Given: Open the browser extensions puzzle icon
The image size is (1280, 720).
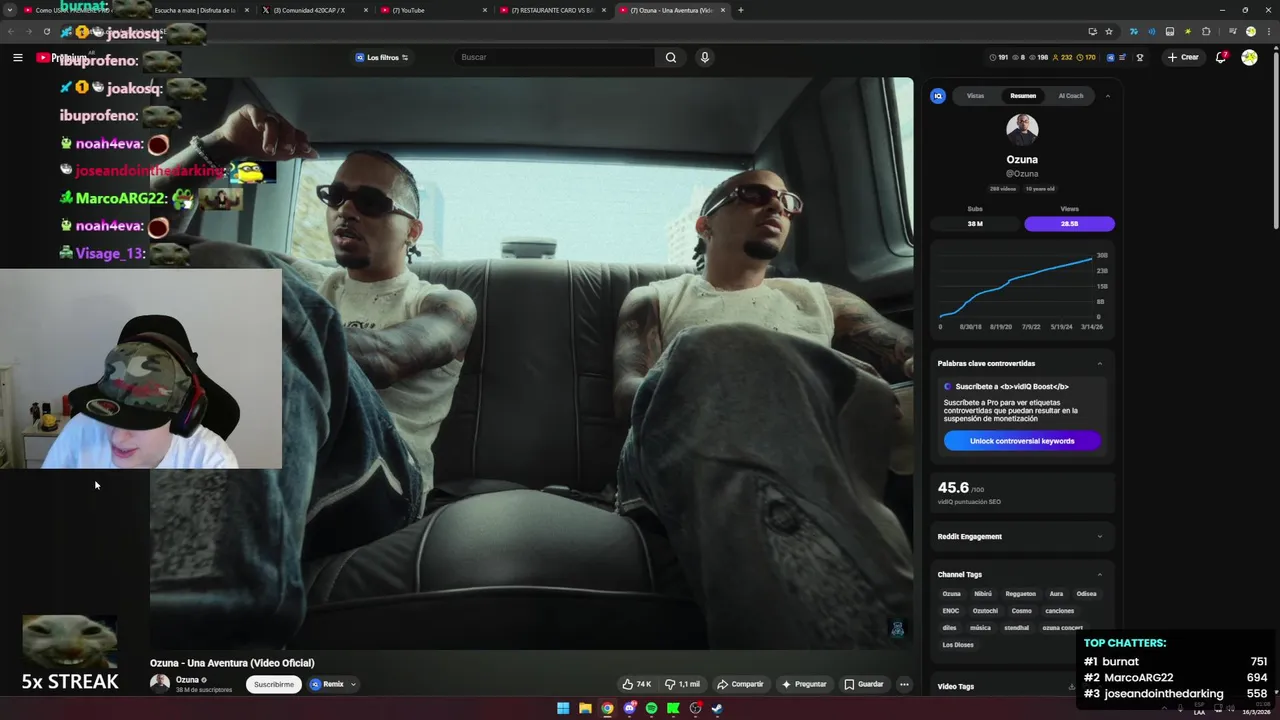Looking at the screenshot, I should click(1206, 31).
